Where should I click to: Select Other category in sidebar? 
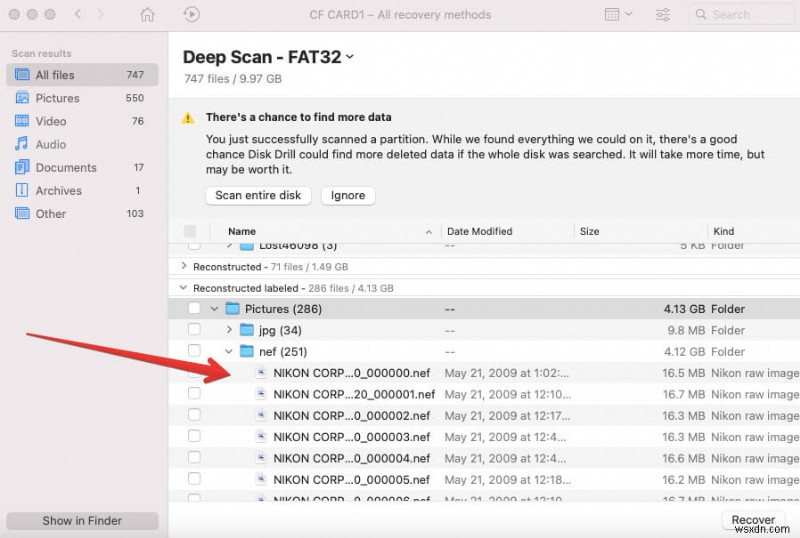pyautogui.click(x=82, y=213)
